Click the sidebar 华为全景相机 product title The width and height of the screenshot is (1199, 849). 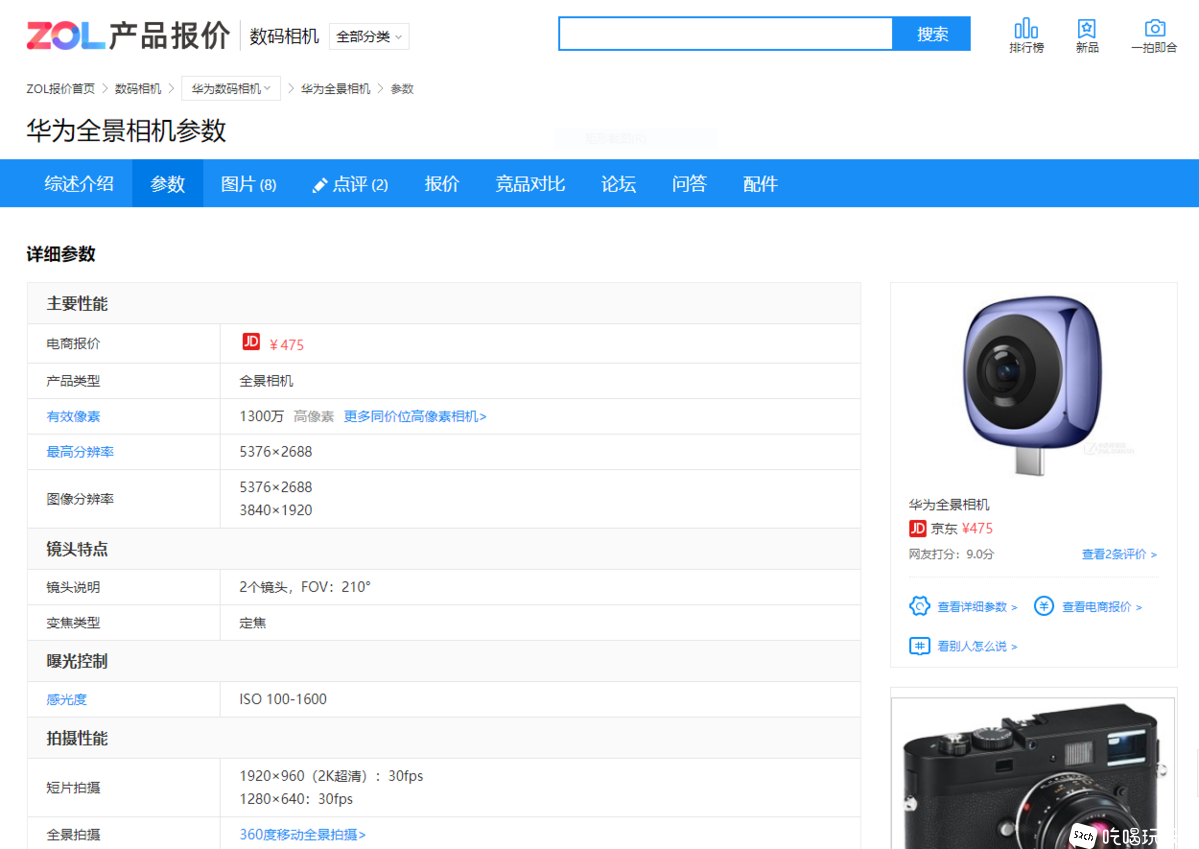(949, 505)
